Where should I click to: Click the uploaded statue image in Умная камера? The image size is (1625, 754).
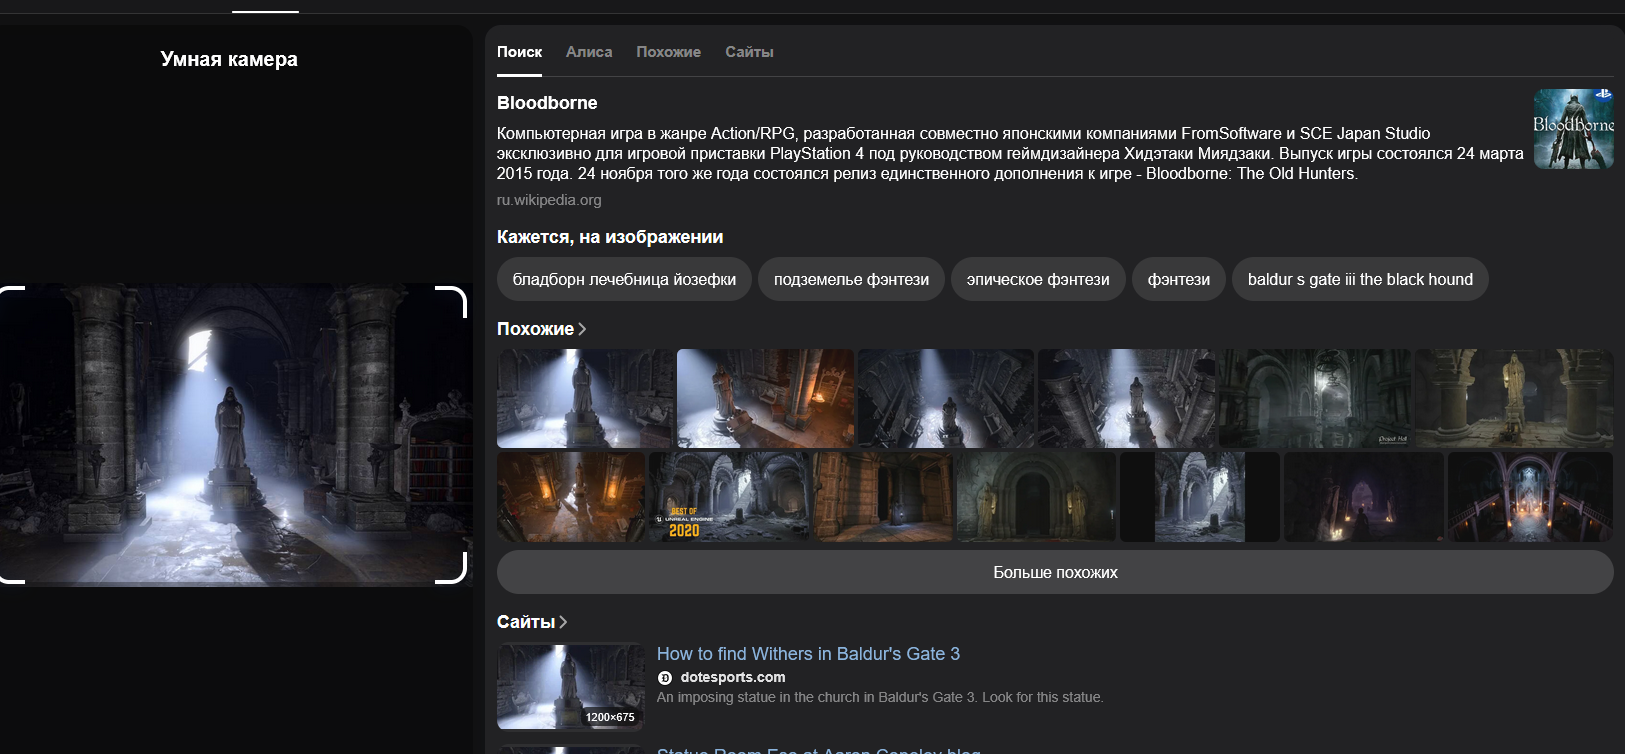234,434
